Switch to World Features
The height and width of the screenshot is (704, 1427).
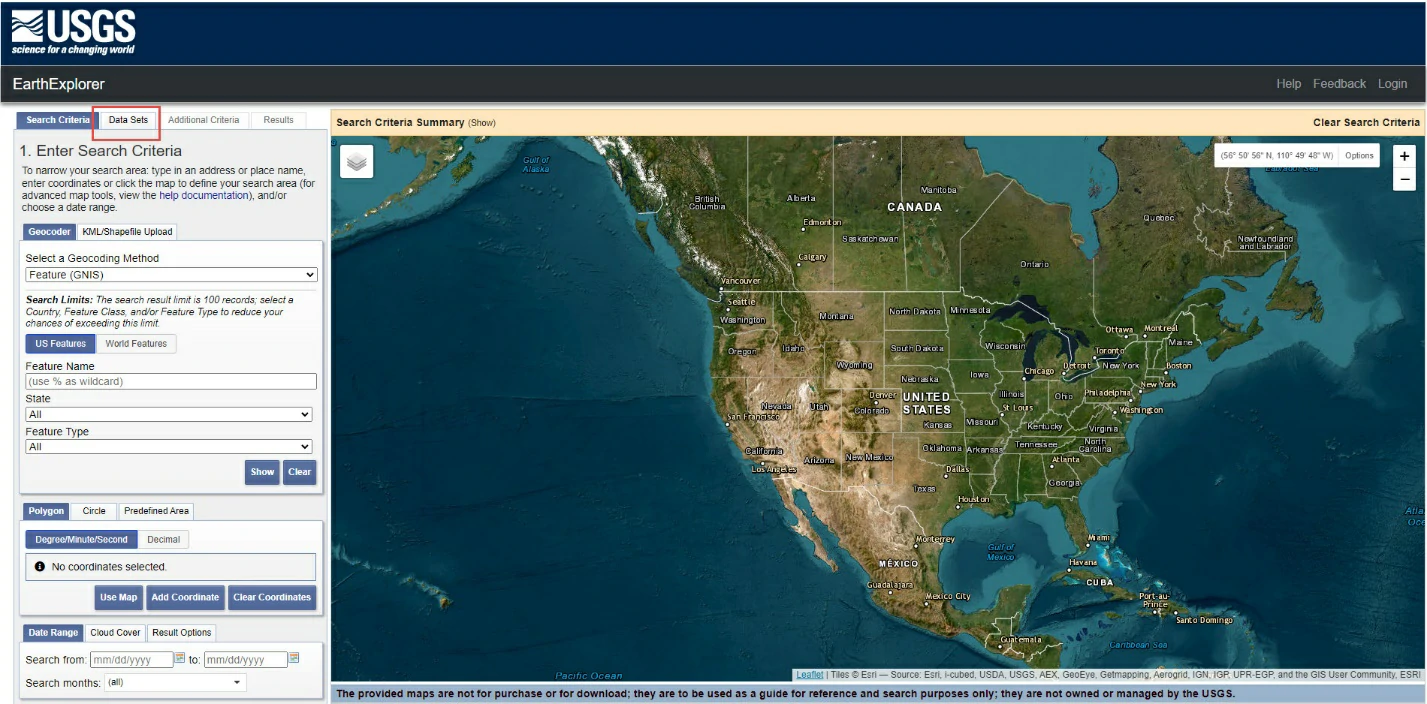tap(136, 344)
